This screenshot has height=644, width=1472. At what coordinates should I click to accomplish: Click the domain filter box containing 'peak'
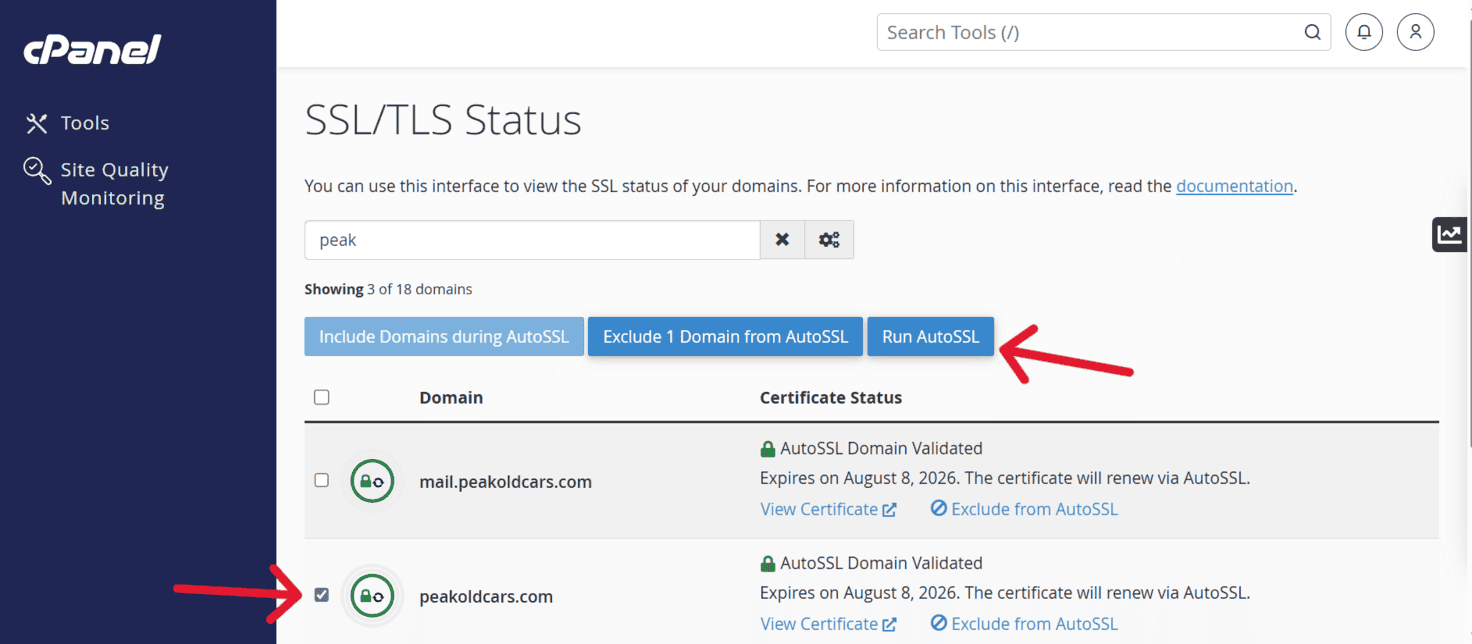(x=532, y=240)
